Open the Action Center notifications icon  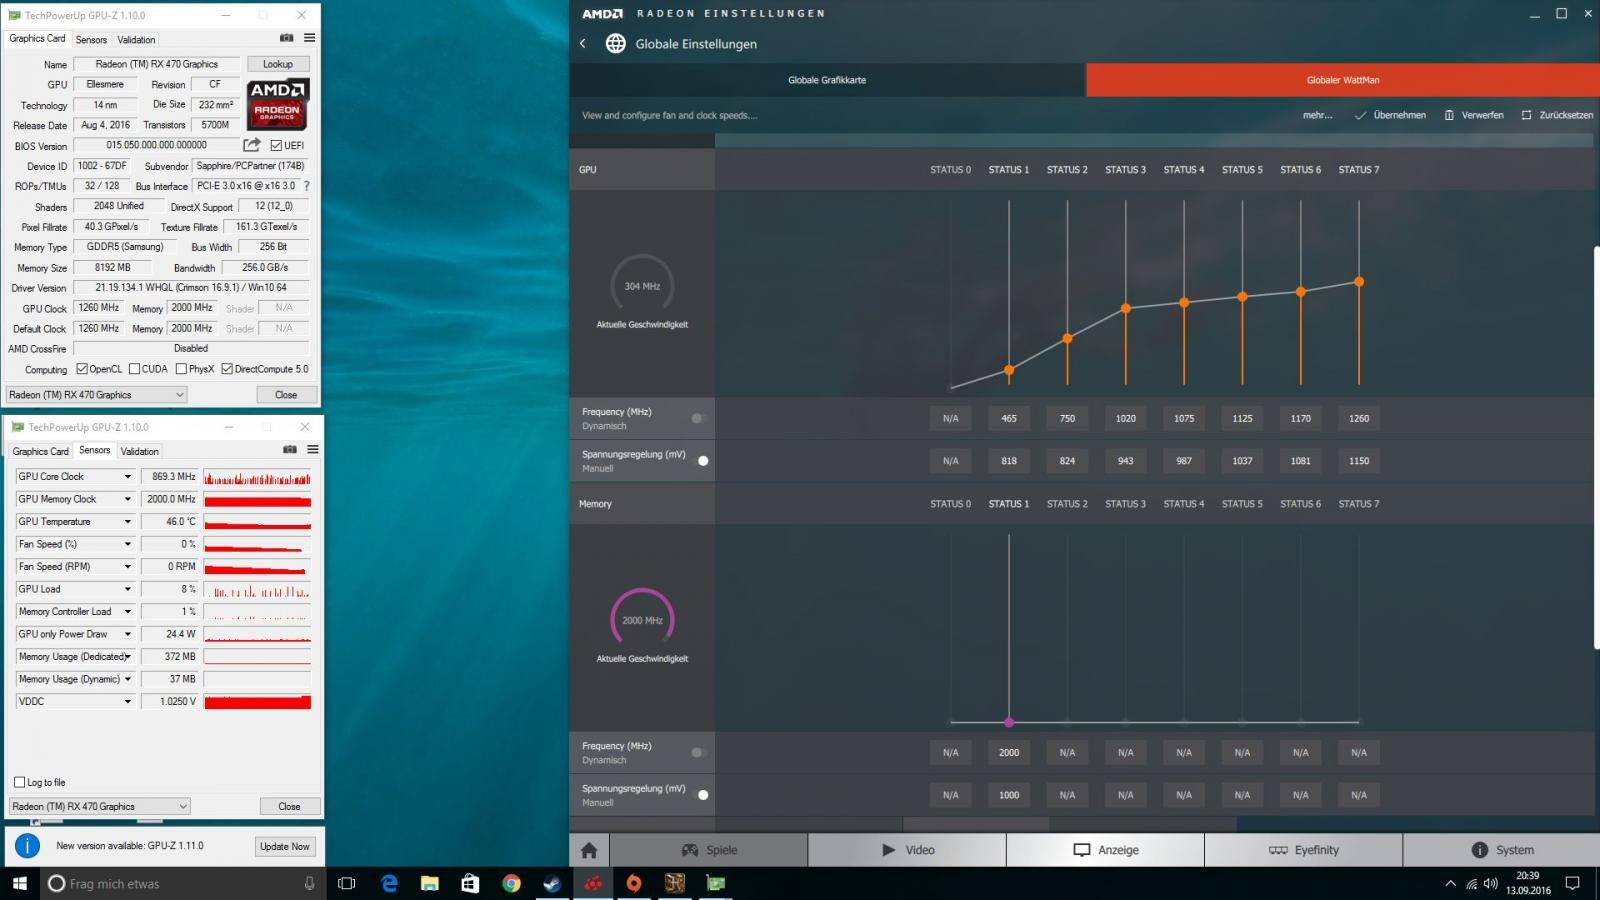pyautogui.click(x=1572, y=883)
